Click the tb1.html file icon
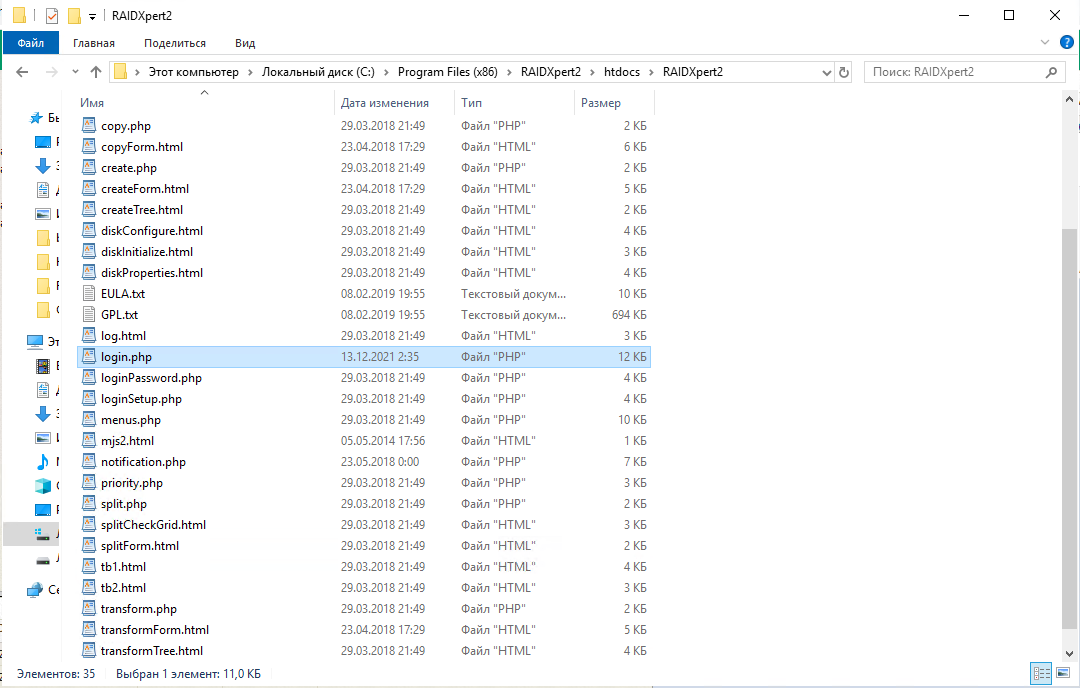 pyautogui.click(x=89, y=567)
